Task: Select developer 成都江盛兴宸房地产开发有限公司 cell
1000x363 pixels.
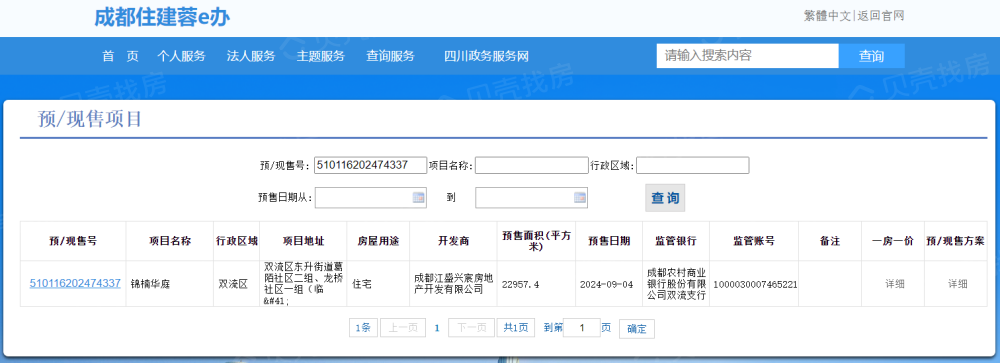Action: tap(453, 284)
